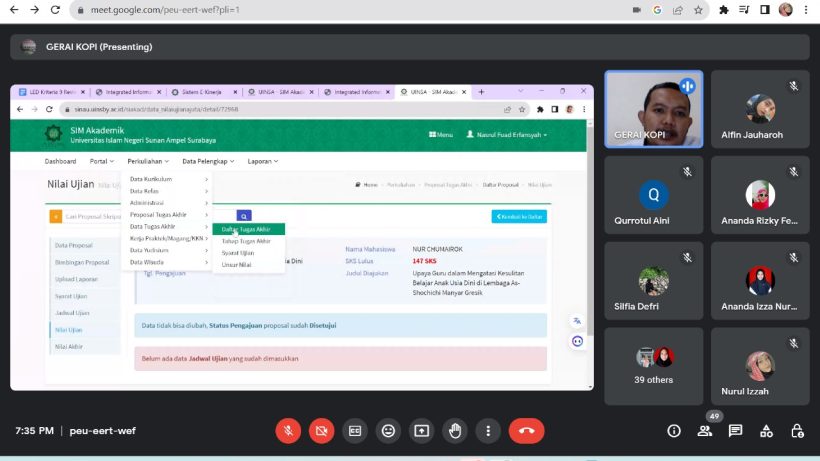Toggle closed captions
This screenshot has width=820, height=461.
tap(354, 431)
